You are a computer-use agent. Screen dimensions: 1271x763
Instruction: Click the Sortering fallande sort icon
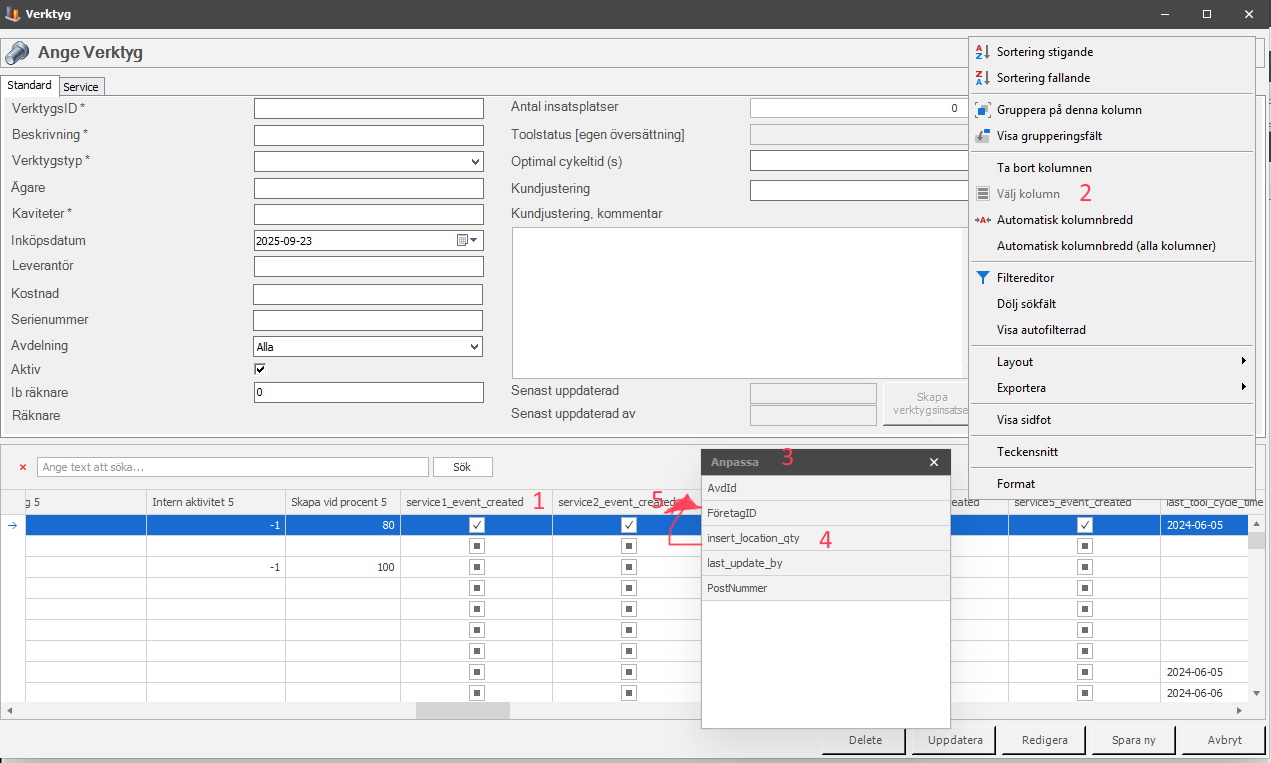(x=982, y=78)
